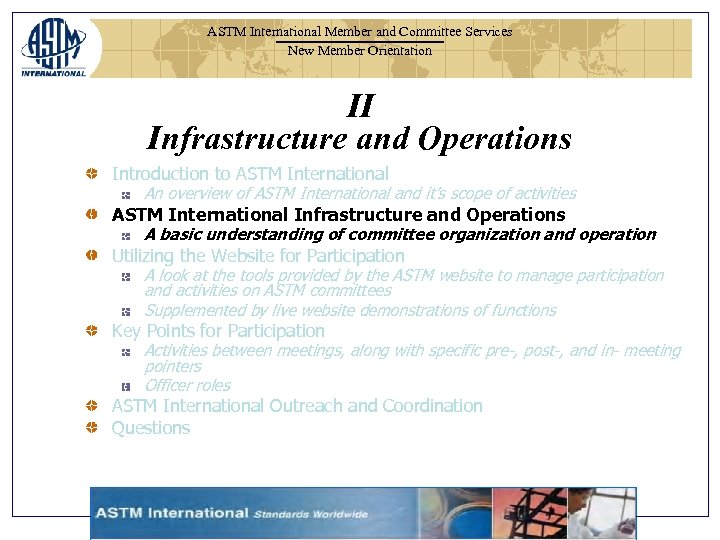
Task: Click the ASTM International logo
Action: click(53, 47)
